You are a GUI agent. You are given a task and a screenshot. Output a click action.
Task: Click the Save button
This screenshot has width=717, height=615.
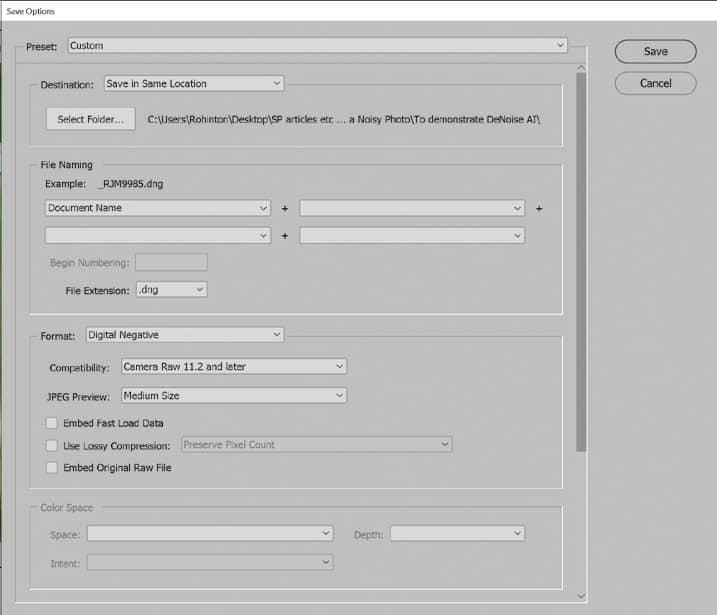point(655,52)
